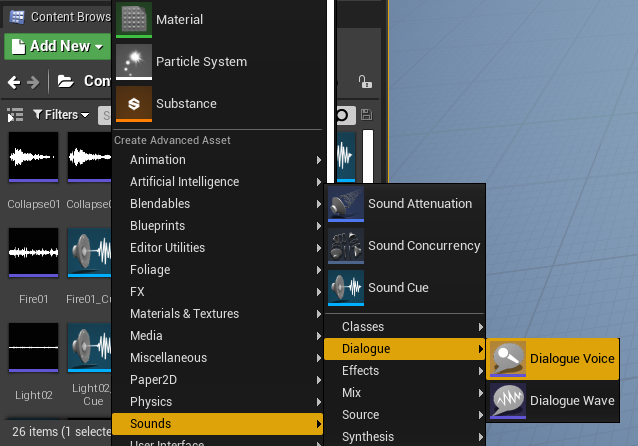This screenshot has width=638, height=446.
Task: Choose Dialogue Wave label
Action: pyautogui.click(x=572, y=401)
